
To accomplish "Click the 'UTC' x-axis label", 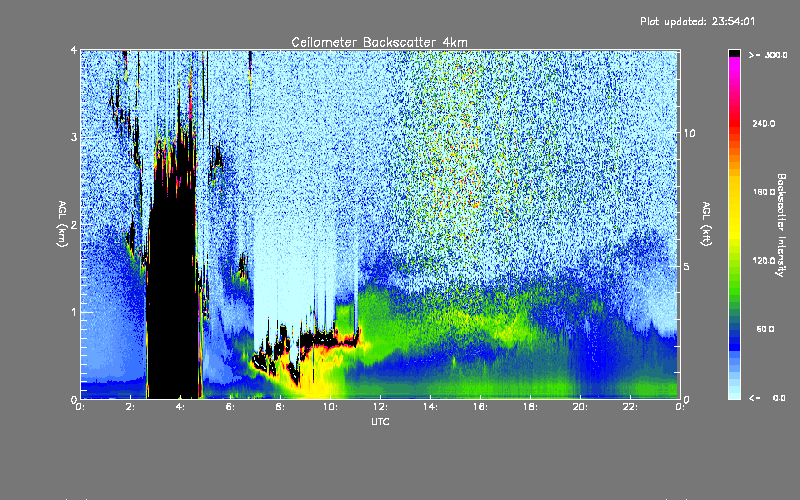I will coord(380,421).
